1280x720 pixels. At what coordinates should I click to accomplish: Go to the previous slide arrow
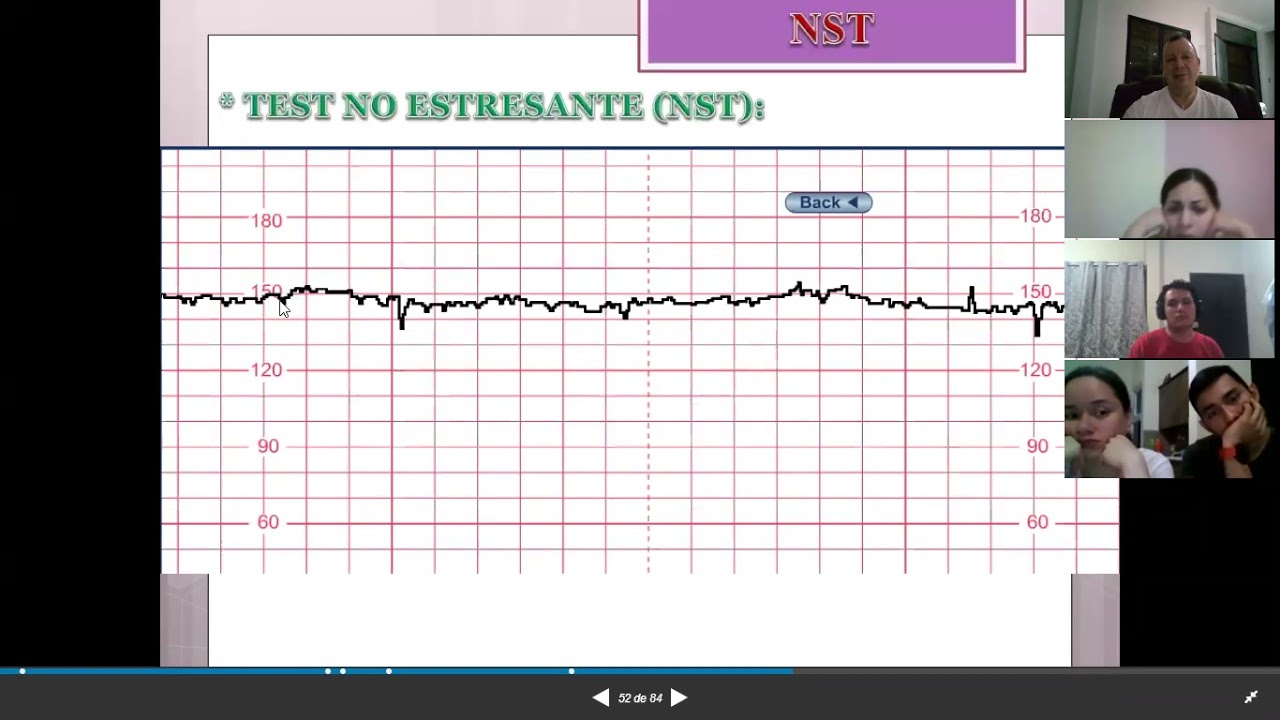[x=600, y=698]
